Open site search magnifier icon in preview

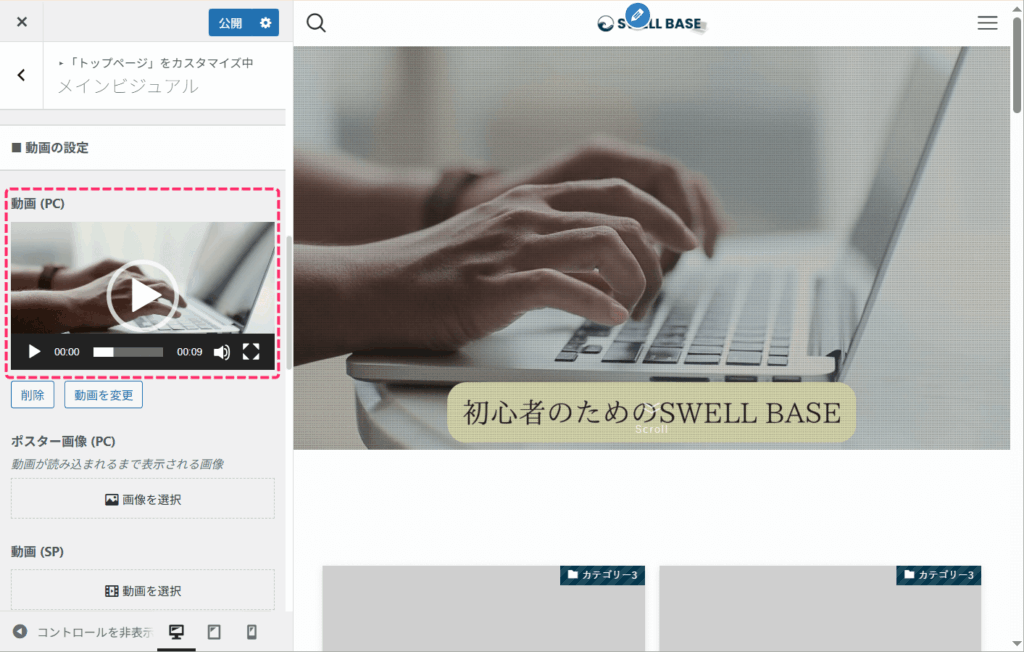point(316,23)
